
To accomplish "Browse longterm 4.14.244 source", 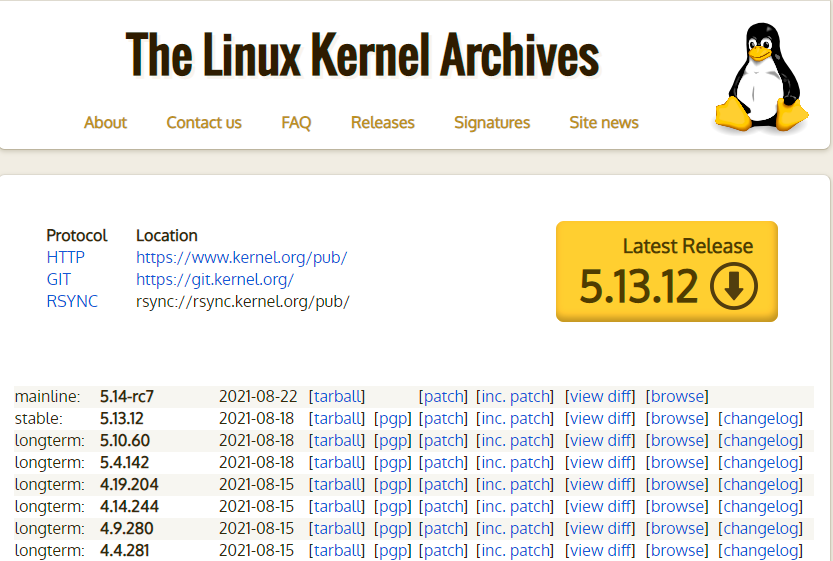I will pyautogui.click(x=677, y=507).
